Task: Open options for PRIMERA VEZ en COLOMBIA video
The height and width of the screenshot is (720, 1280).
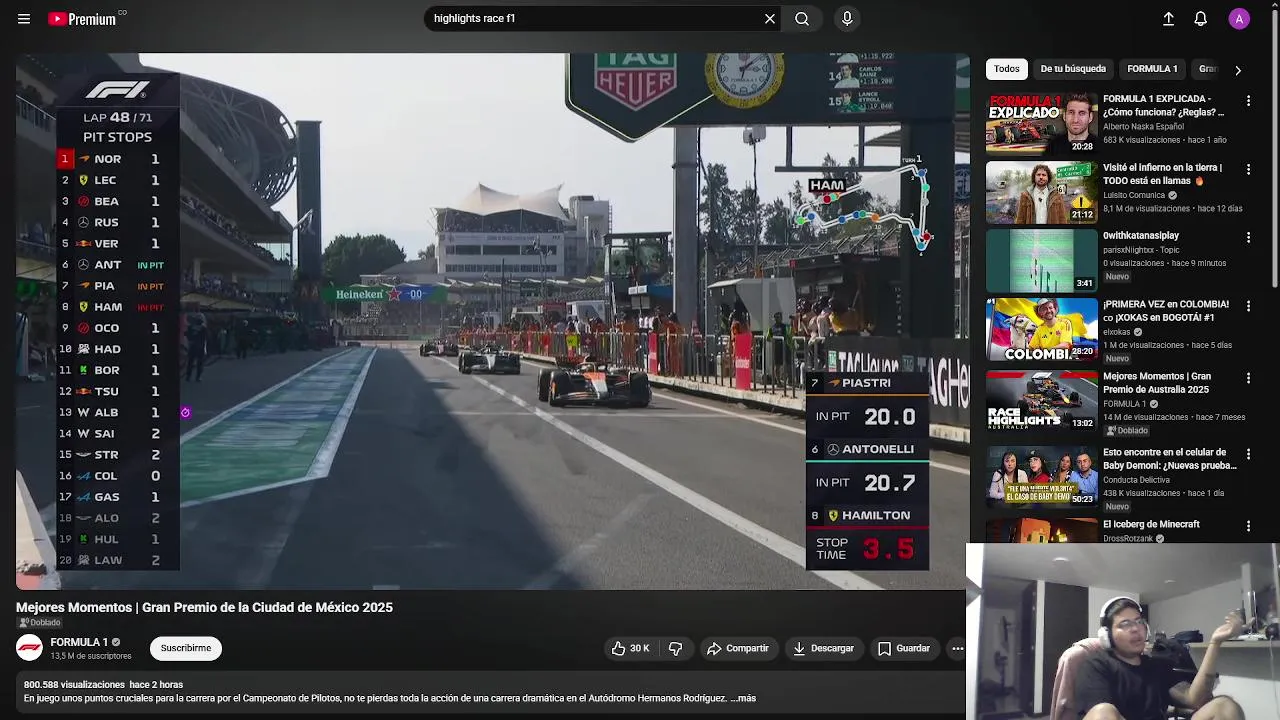Action: tap(1248, 306)
